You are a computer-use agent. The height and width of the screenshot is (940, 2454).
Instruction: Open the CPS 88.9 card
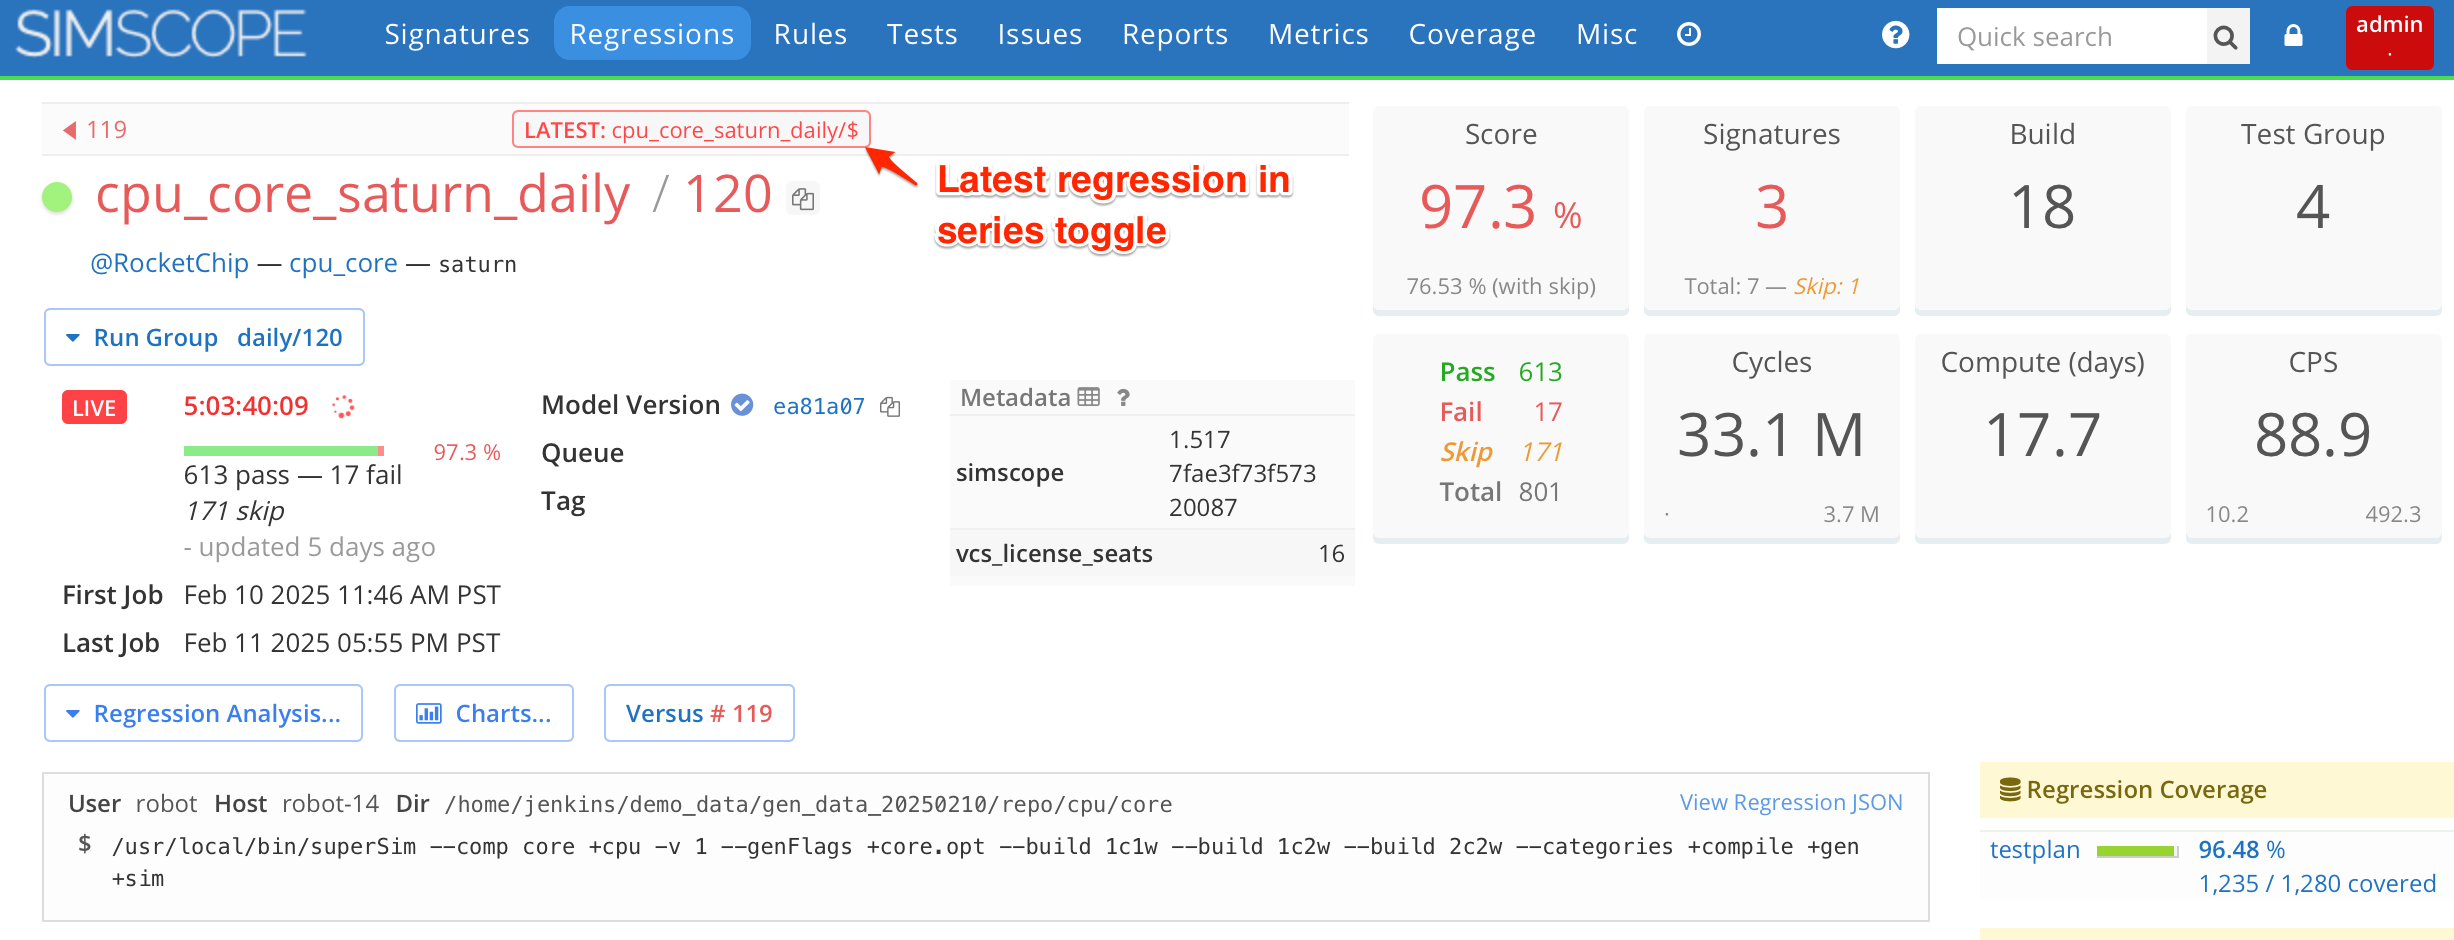click(2313, 438)
